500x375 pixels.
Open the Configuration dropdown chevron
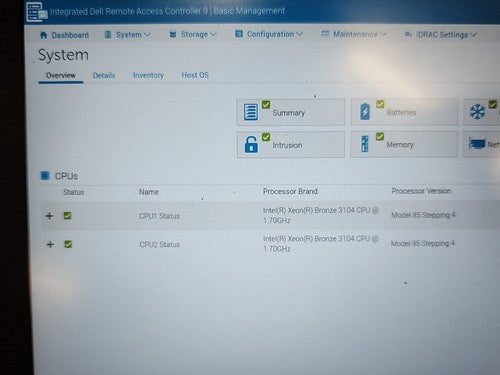[299, 34]
